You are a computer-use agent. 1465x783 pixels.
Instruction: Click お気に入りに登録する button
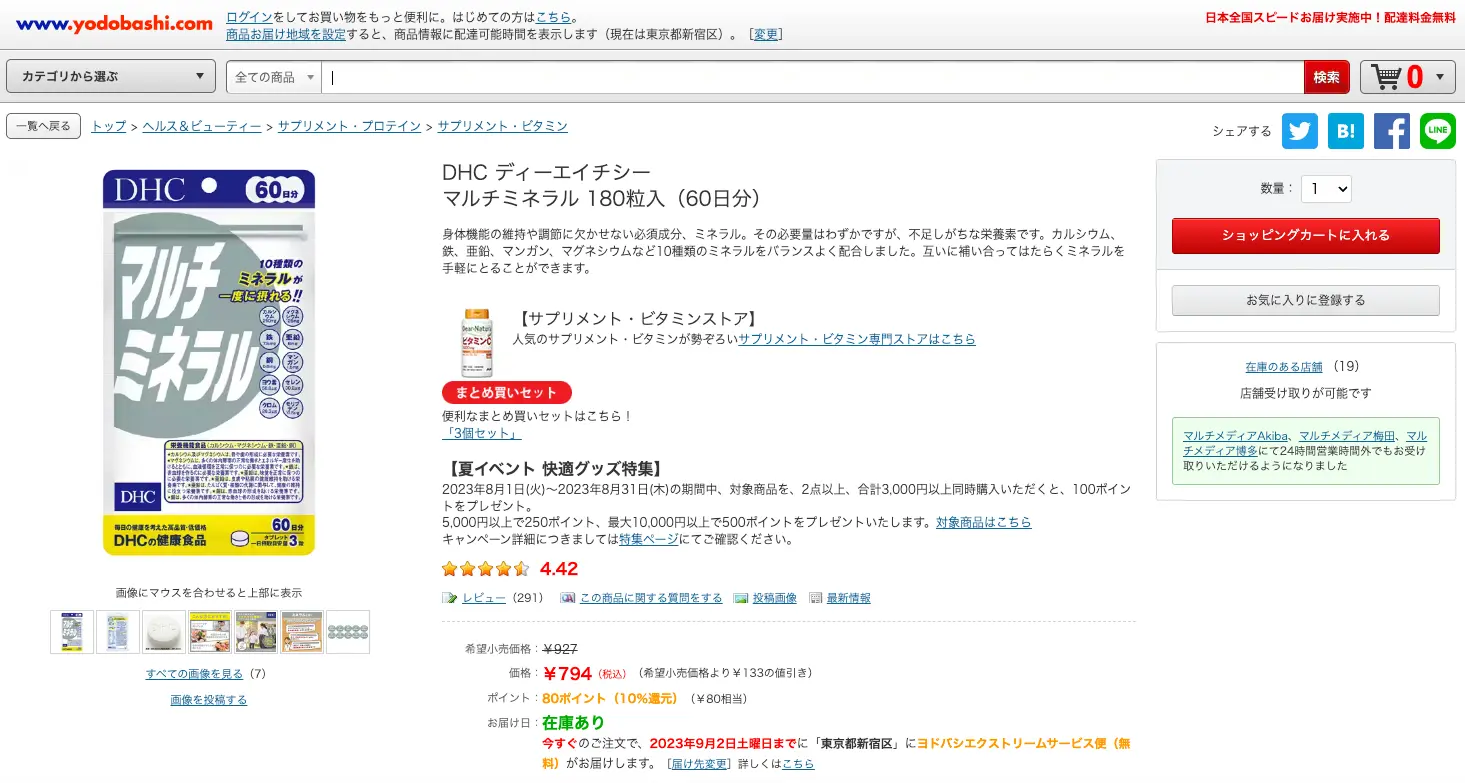click(x=1306, y=300)
